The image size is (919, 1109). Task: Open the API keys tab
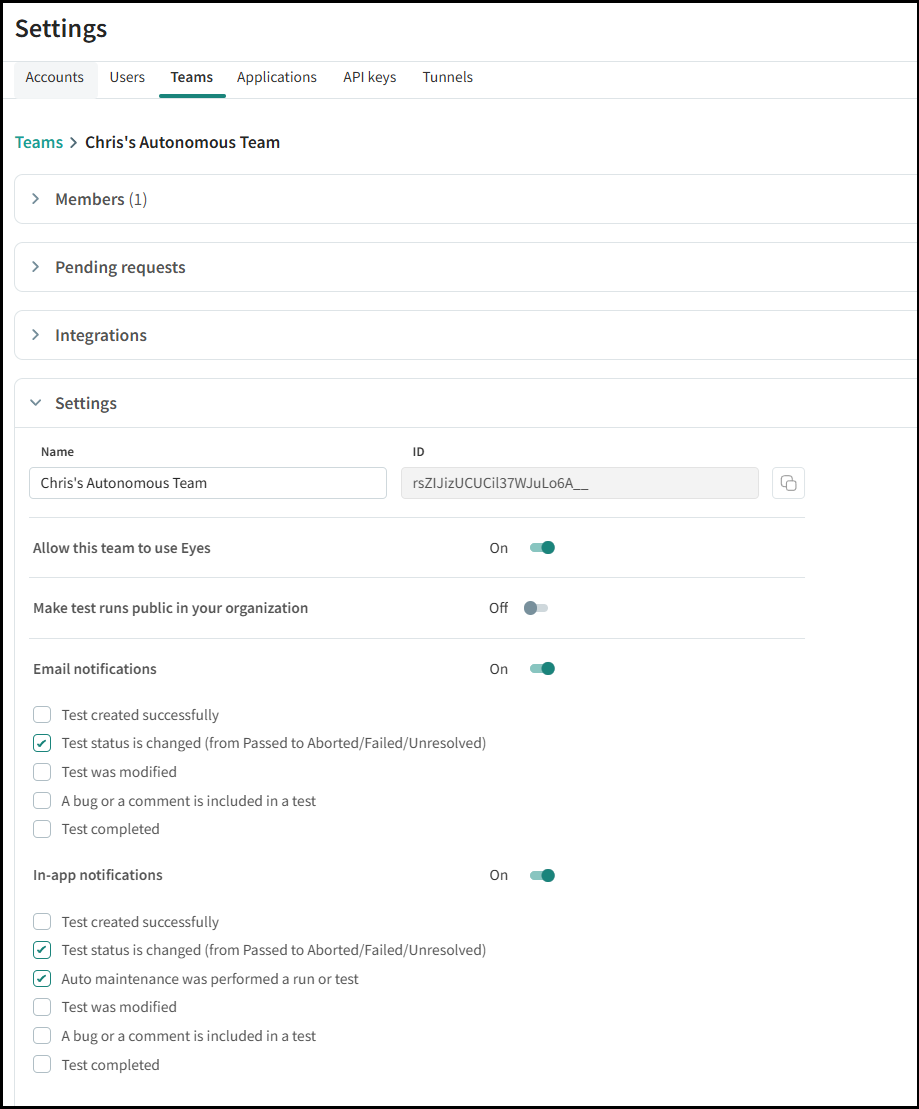(369, 77)
